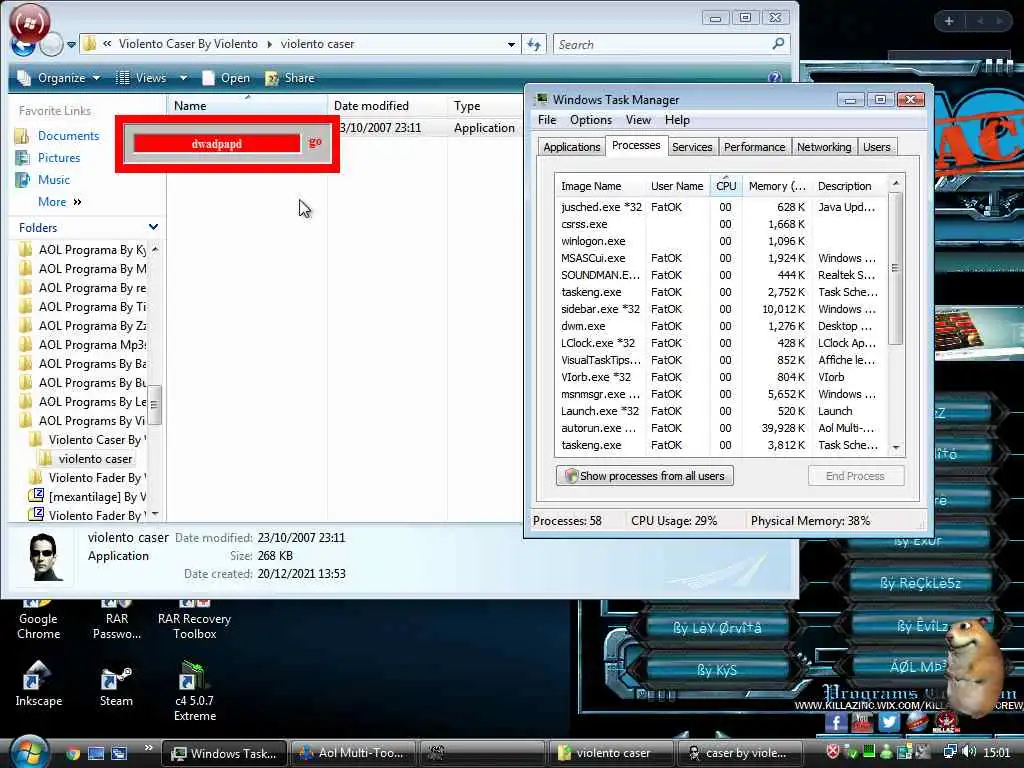
Task: Click the Views toolbar button
Action: tap(142, 78)
